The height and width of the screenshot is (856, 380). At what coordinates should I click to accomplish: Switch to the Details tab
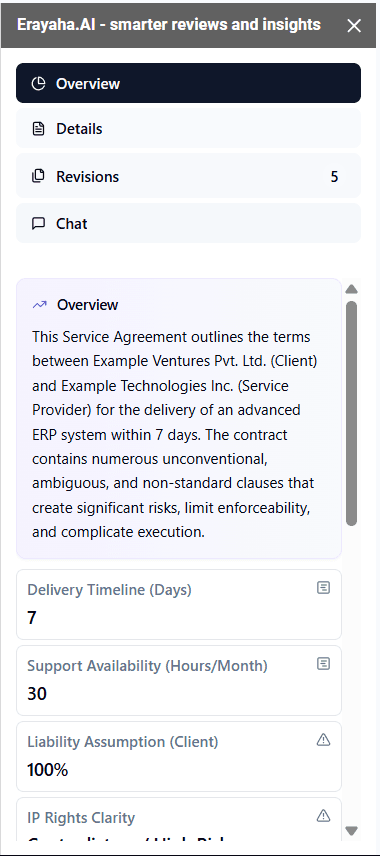tap(188, 128)
